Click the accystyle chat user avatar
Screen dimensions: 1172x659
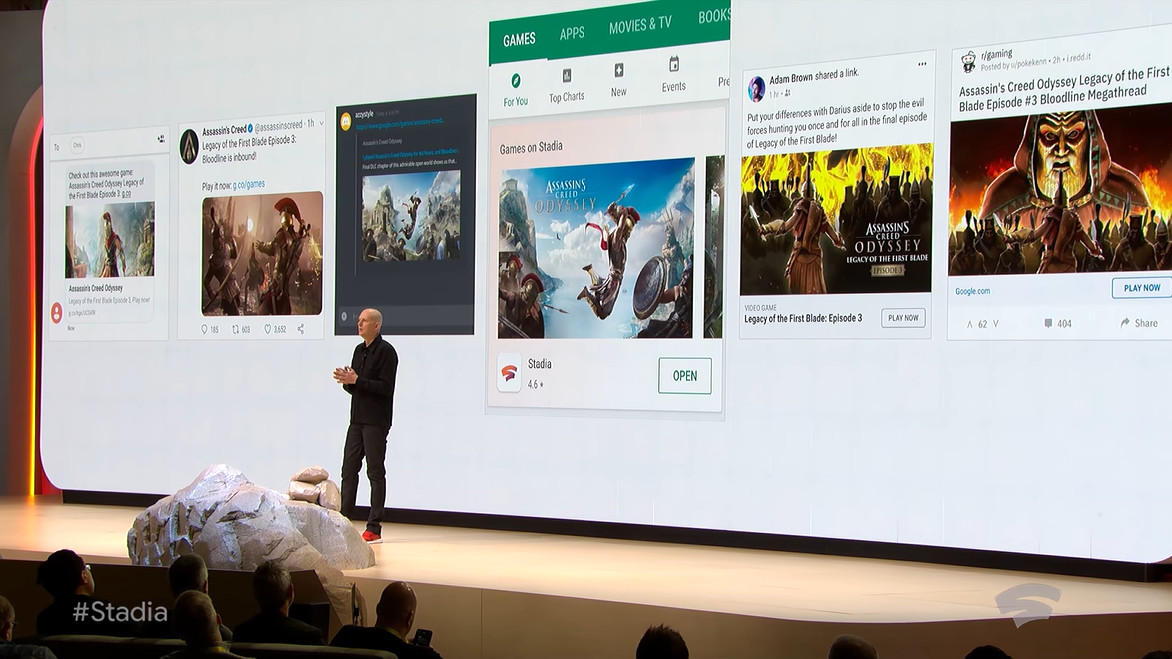[x=346, y=121]
